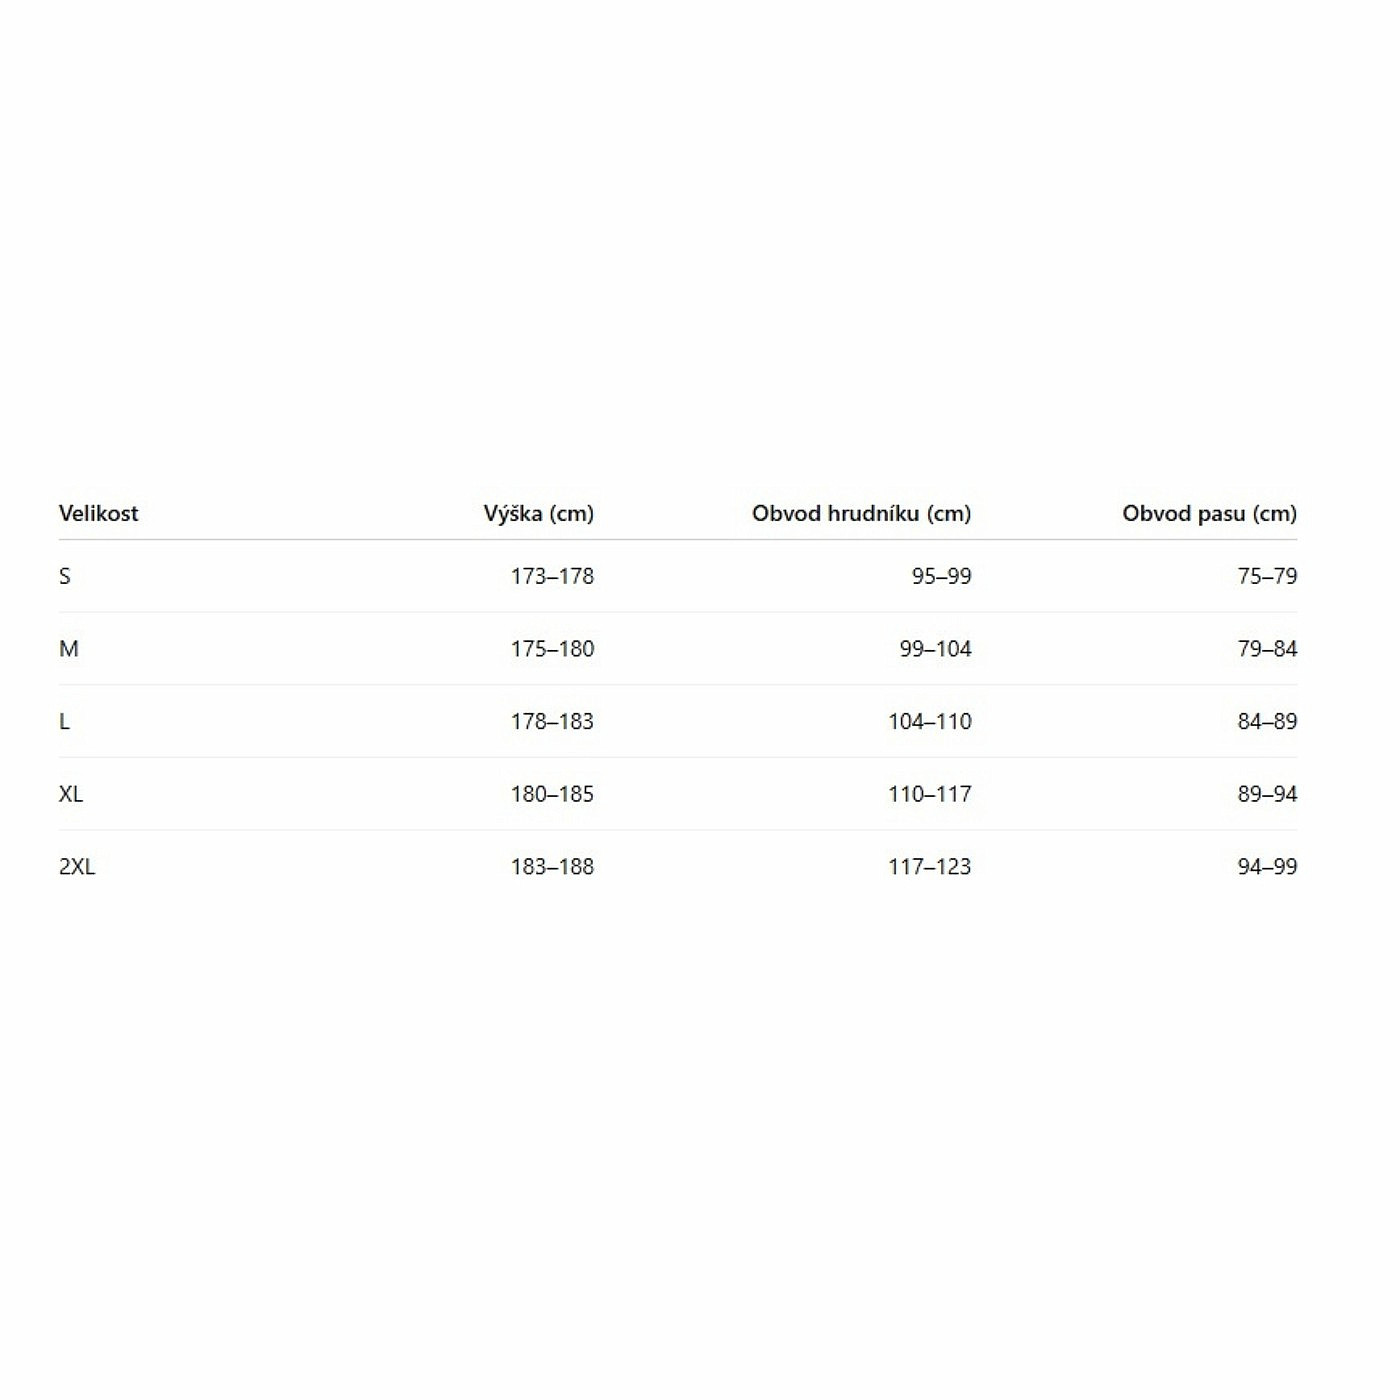Click height value 183–188
Image resolution: width=1400 pixels, height=1400 pixels.
click(552, 867)
